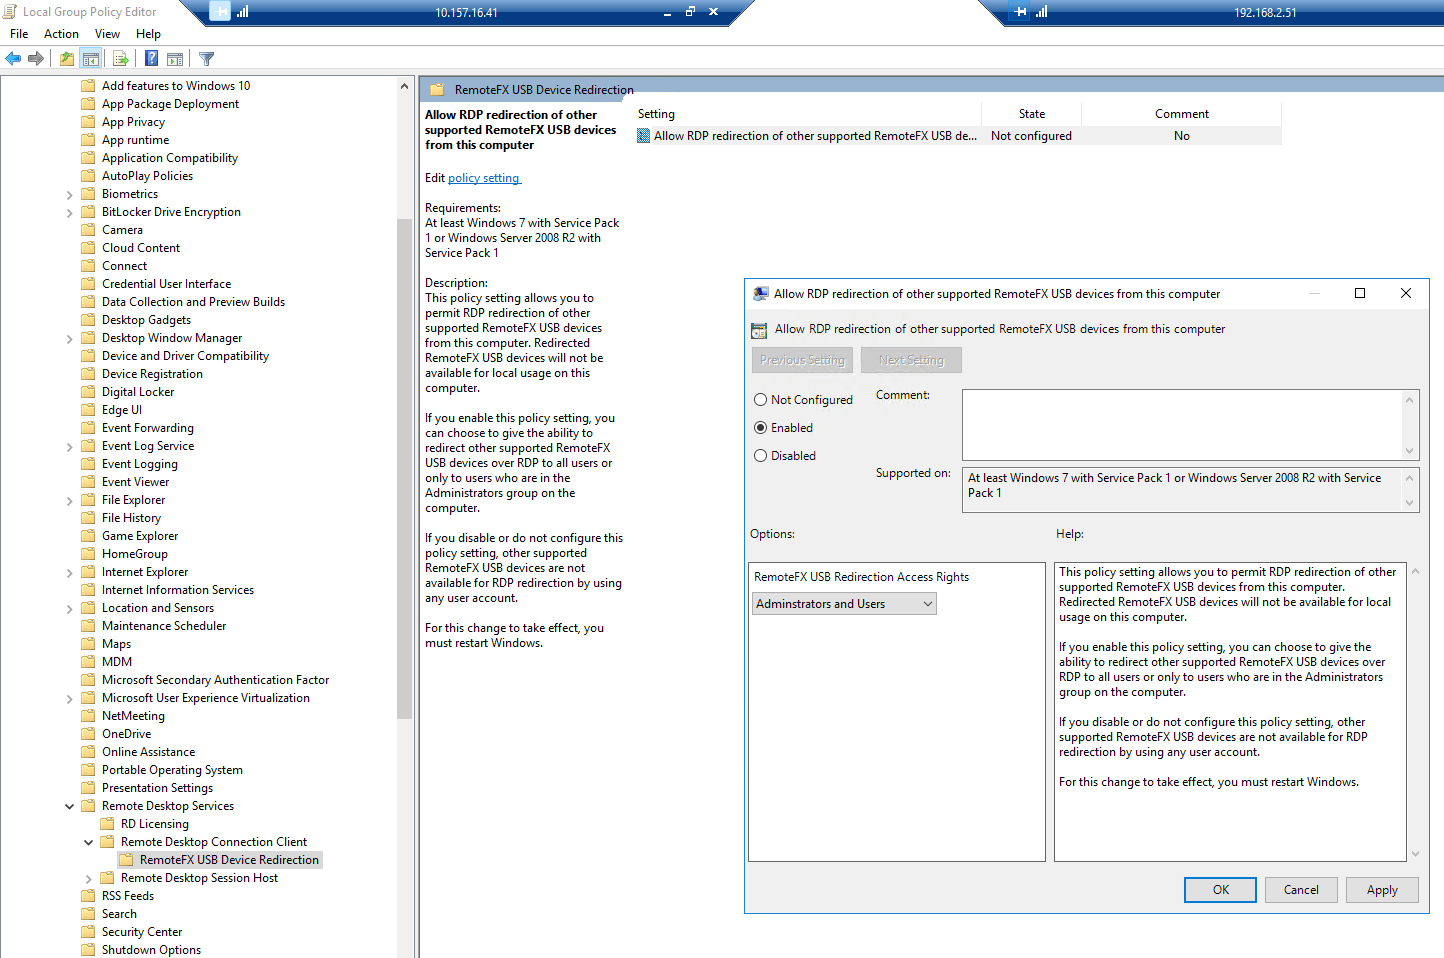This screenshot has height=958, width=1444.
Task: Click the policy dialog title bar icon
Action: coord(761,293)
